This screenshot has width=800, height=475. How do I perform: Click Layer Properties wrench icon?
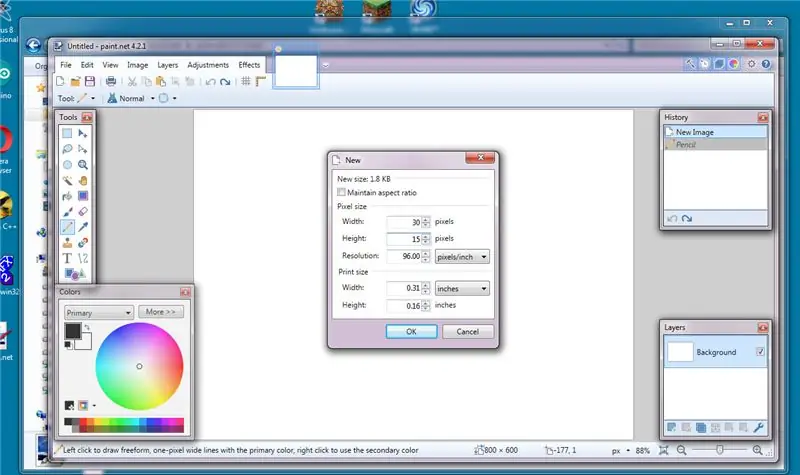click(759, 427)
